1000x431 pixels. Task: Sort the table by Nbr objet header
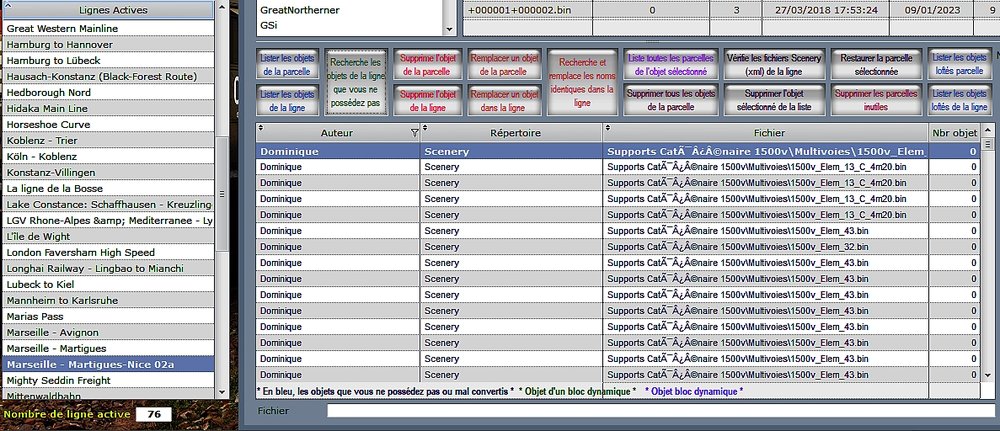953,131
